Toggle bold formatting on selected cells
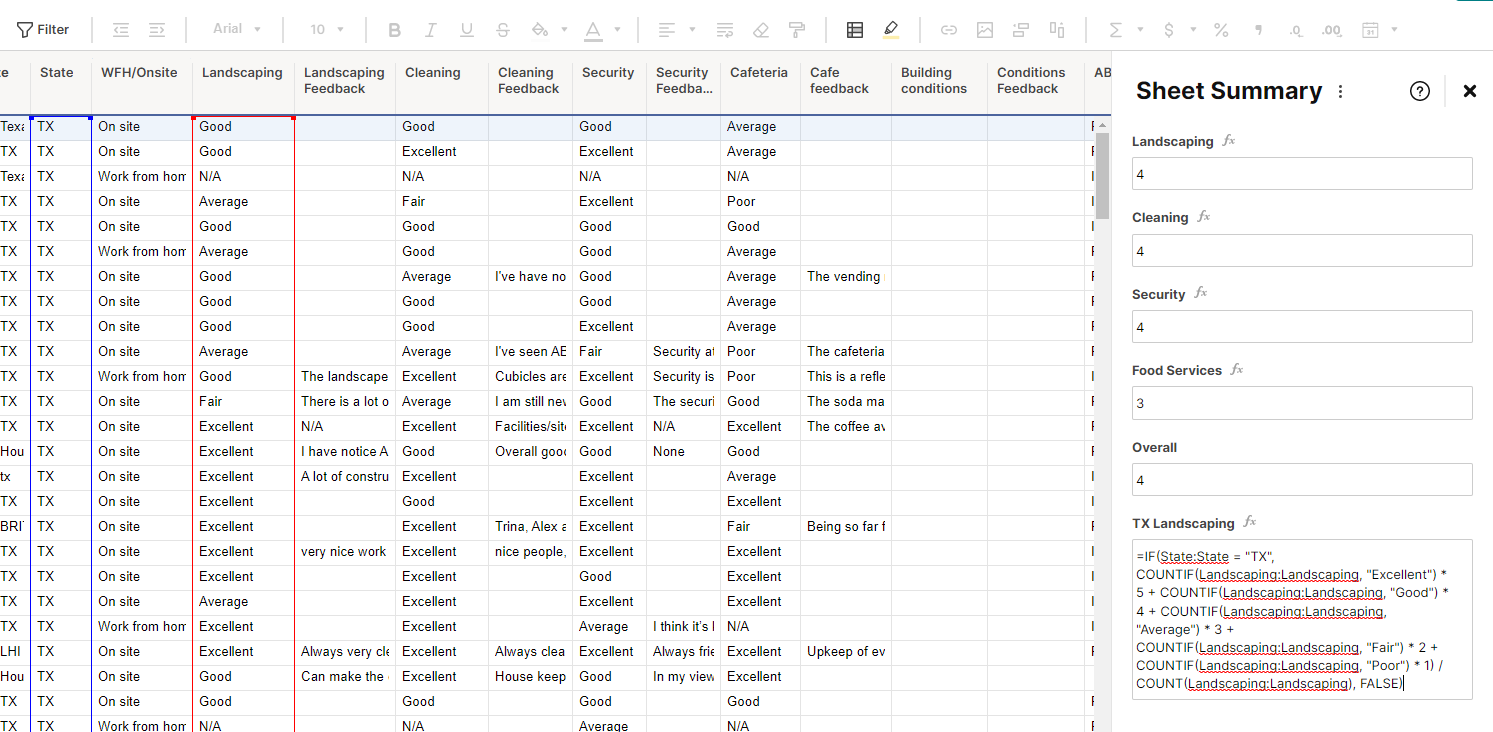The height and width of the screenshot is (732, 1493). pos(394,29)
